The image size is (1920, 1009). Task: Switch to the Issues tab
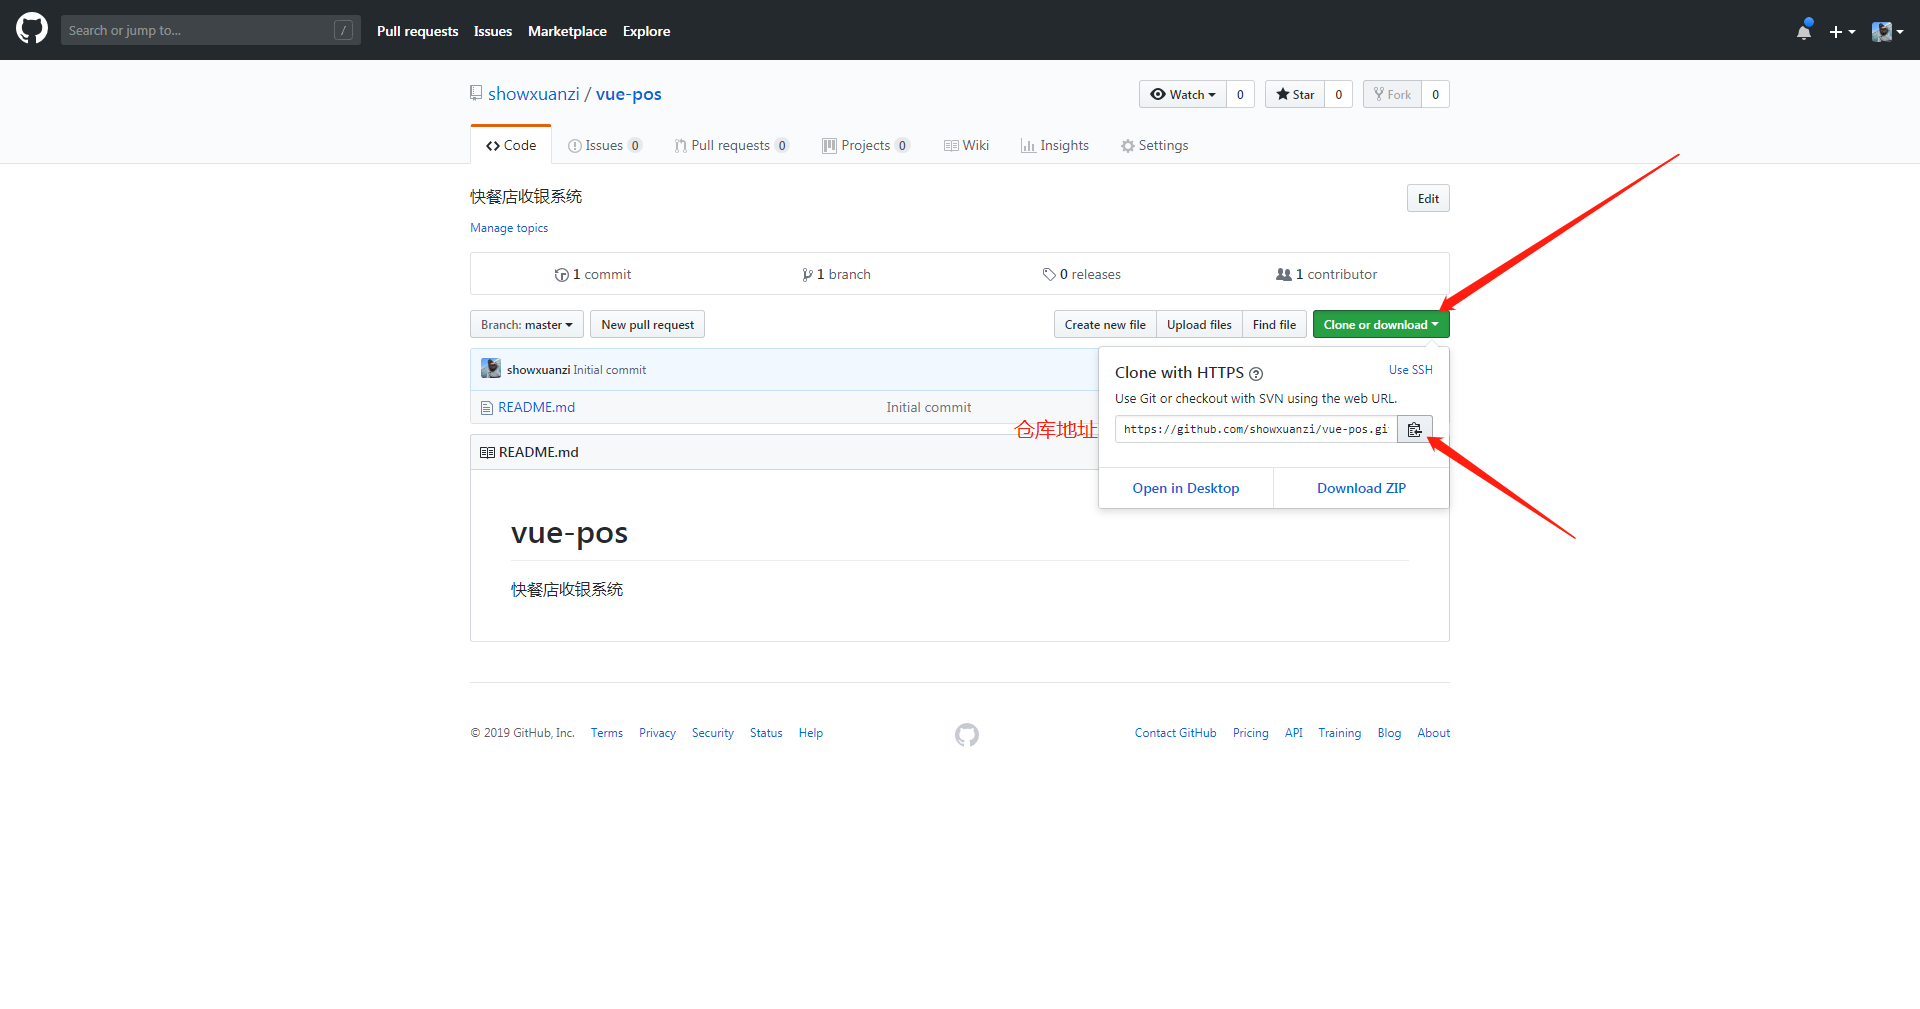tap(604, 145)
